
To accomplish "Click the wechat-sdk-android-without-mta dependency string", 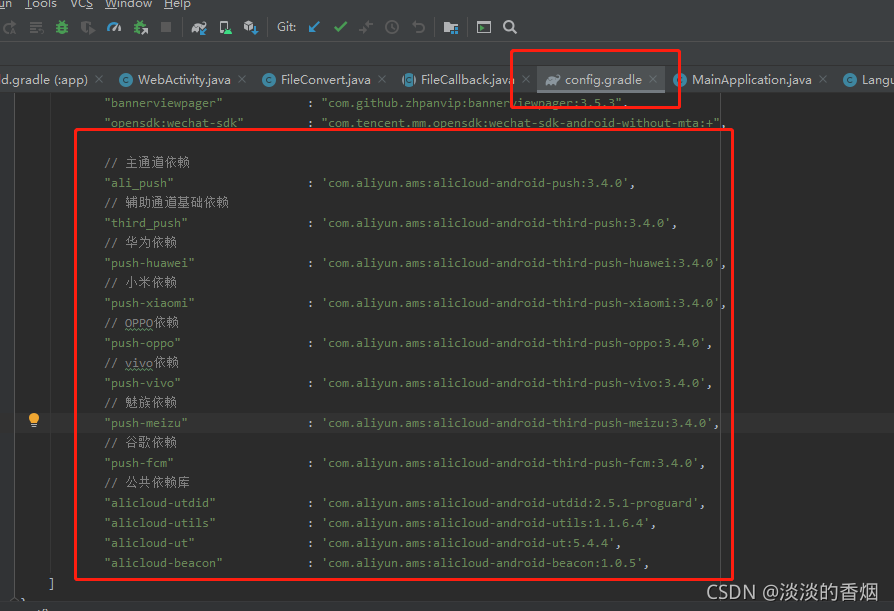I will click(521, 123).
